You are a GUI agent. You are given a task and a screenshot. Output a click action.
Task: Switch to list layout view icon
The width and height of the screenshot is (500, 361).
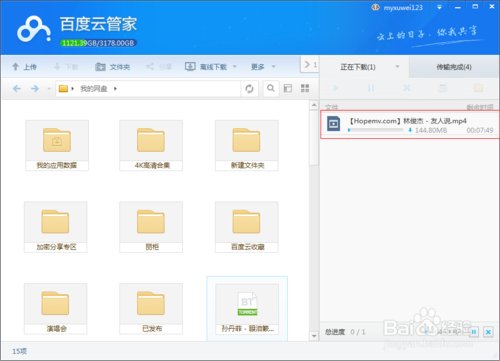click(x=288, y=88)
